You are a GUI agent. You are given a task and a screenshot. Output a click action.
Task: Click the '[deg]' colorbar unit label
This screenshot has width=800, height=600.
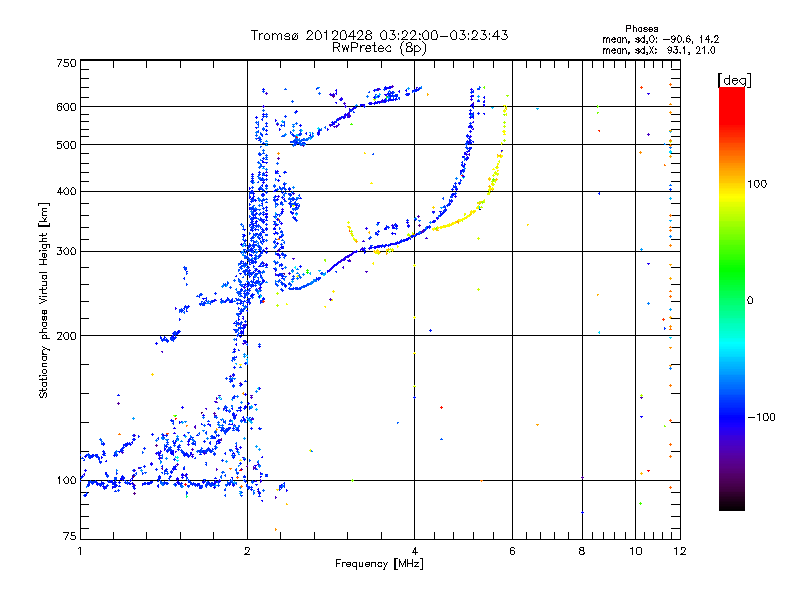(734, 80)
